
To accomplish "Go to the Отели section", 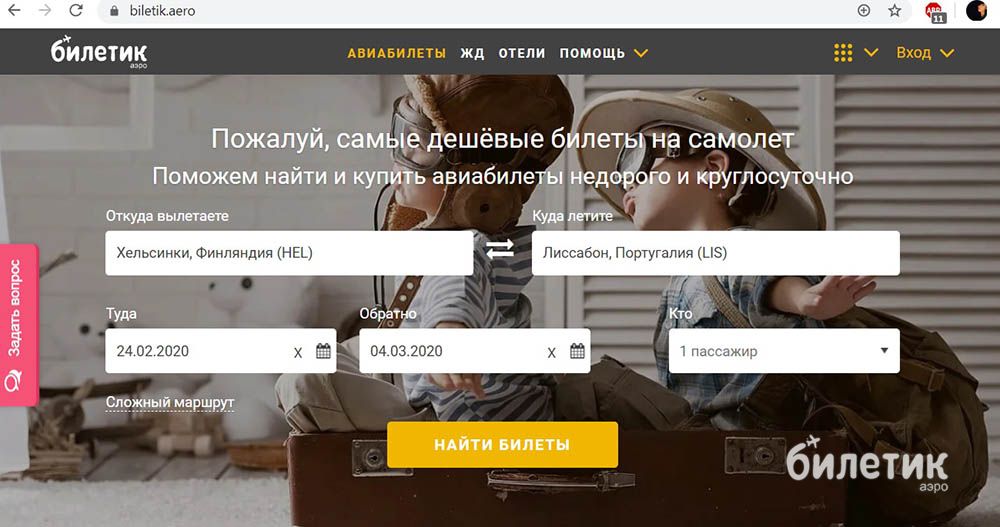I will pos(522,54).
